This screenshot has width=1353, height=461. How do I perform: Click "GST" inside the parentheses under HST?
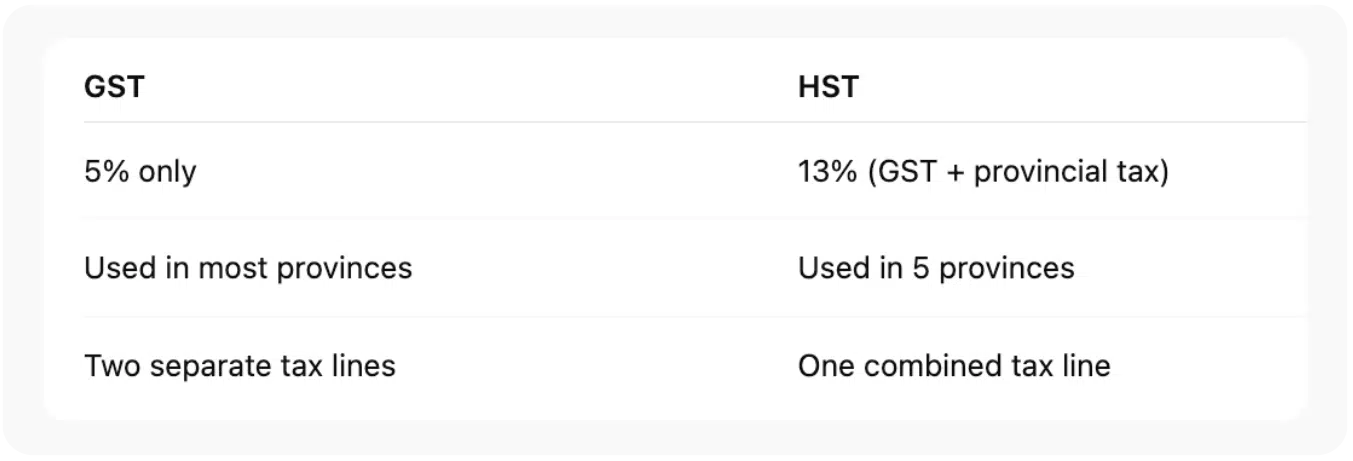coord(907,172)
